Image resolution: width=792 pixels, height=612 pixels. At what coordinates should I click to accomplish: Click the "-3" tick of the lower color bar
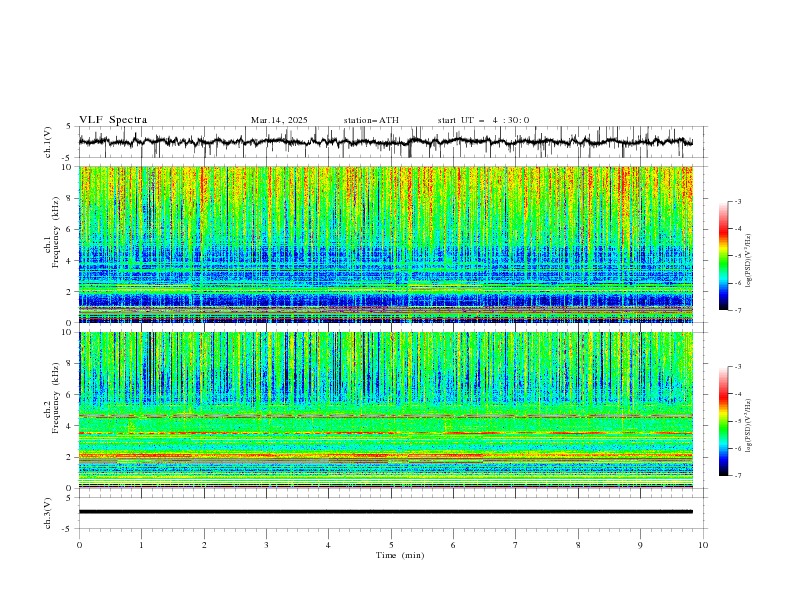coord(738,367)
